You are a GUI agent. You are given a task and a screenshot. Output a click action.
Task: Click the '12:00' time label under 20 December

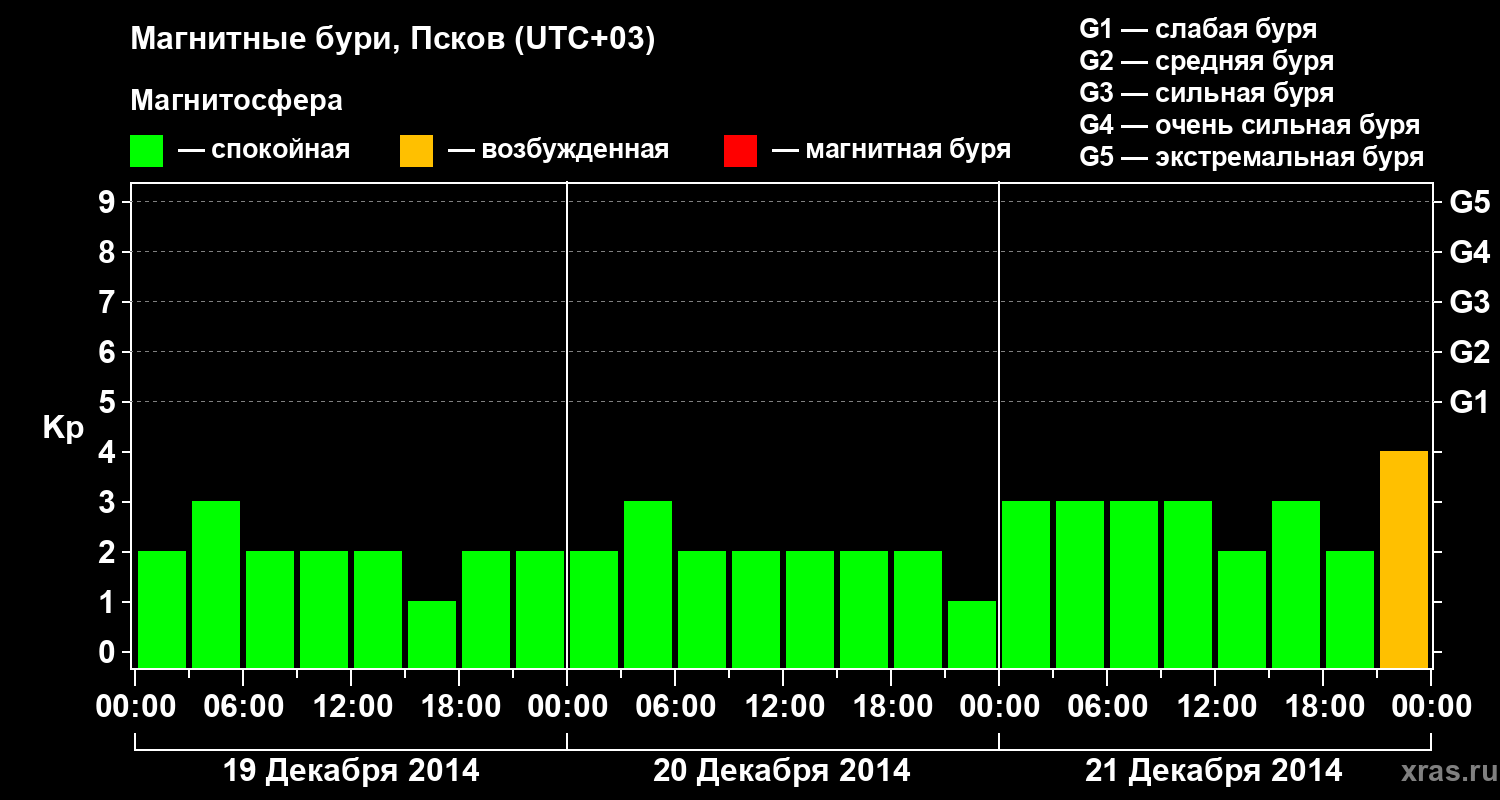pos(783,706)
